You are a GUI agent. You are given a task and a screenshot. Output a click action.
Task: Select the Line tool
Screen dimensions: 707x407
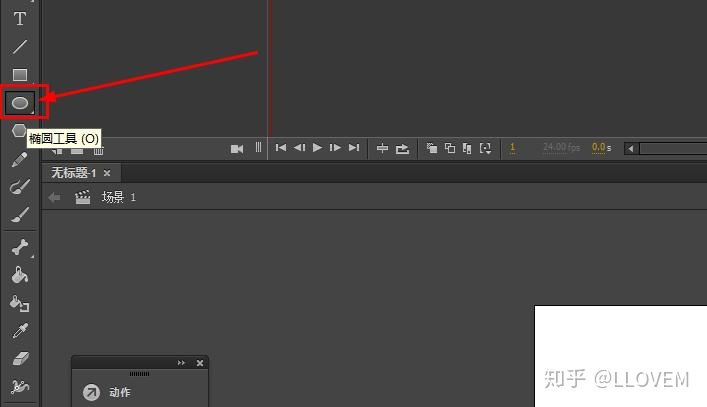click(20, 46)
